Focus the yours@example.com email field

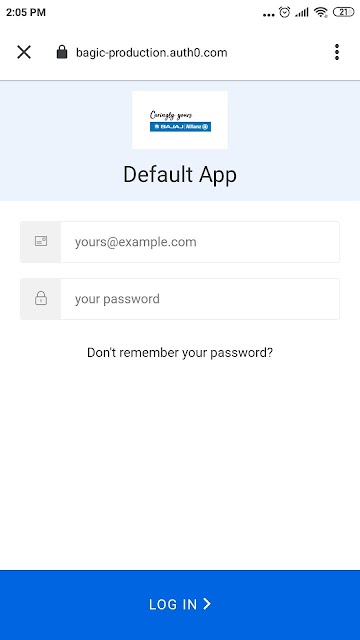pos(180,242)
